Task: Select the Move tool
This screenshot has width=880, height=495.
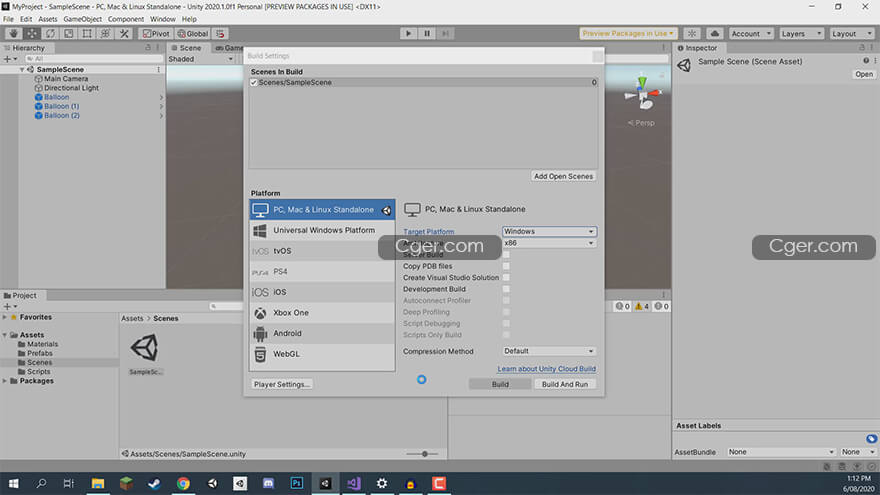Action: (32, 34)
